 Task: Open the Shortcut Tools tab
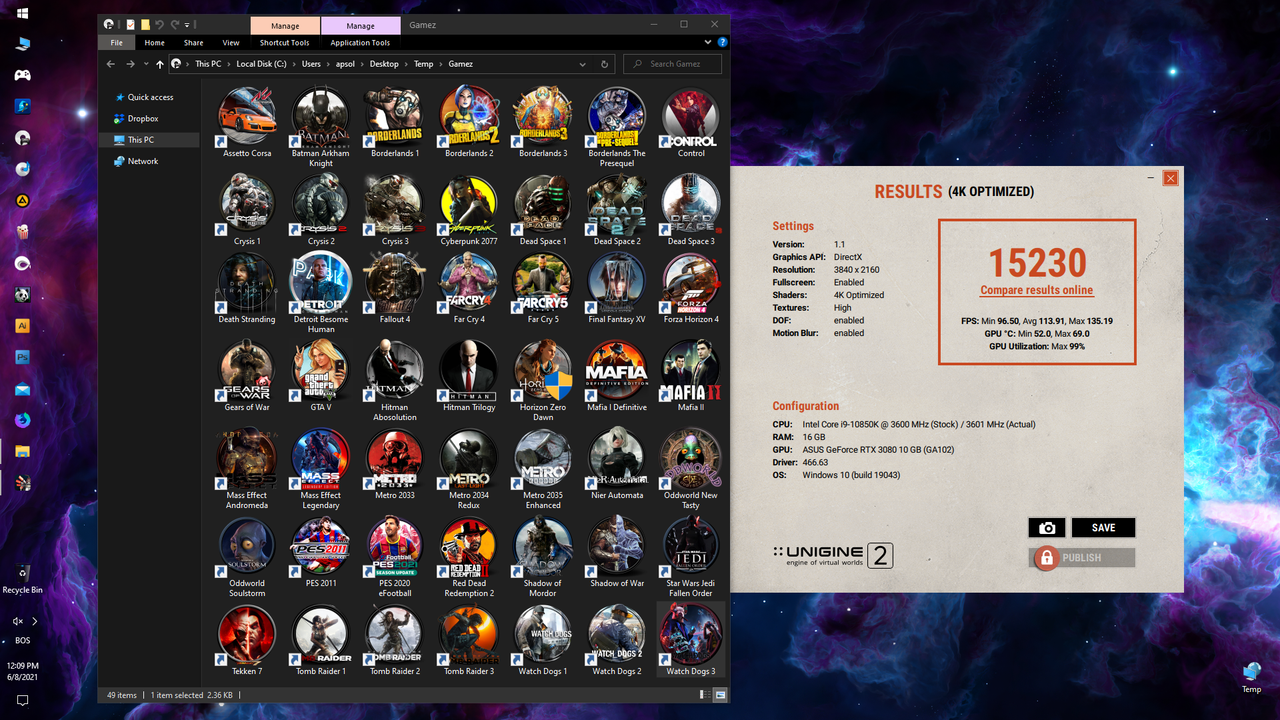[x=285, y=43]
